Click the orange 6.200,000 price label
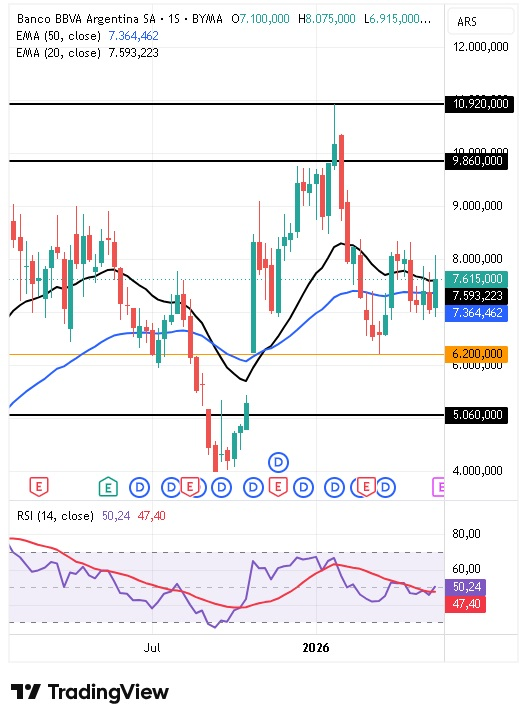 tap(476, 354)
